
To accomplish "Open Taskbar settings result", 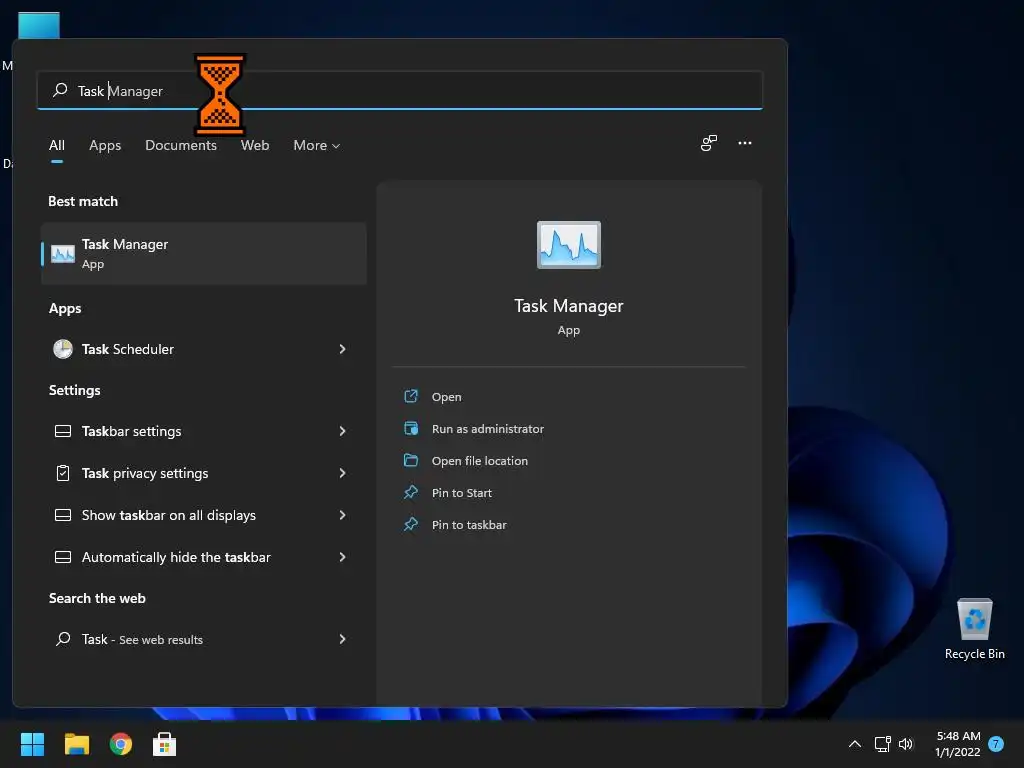I will coord(204,431).
